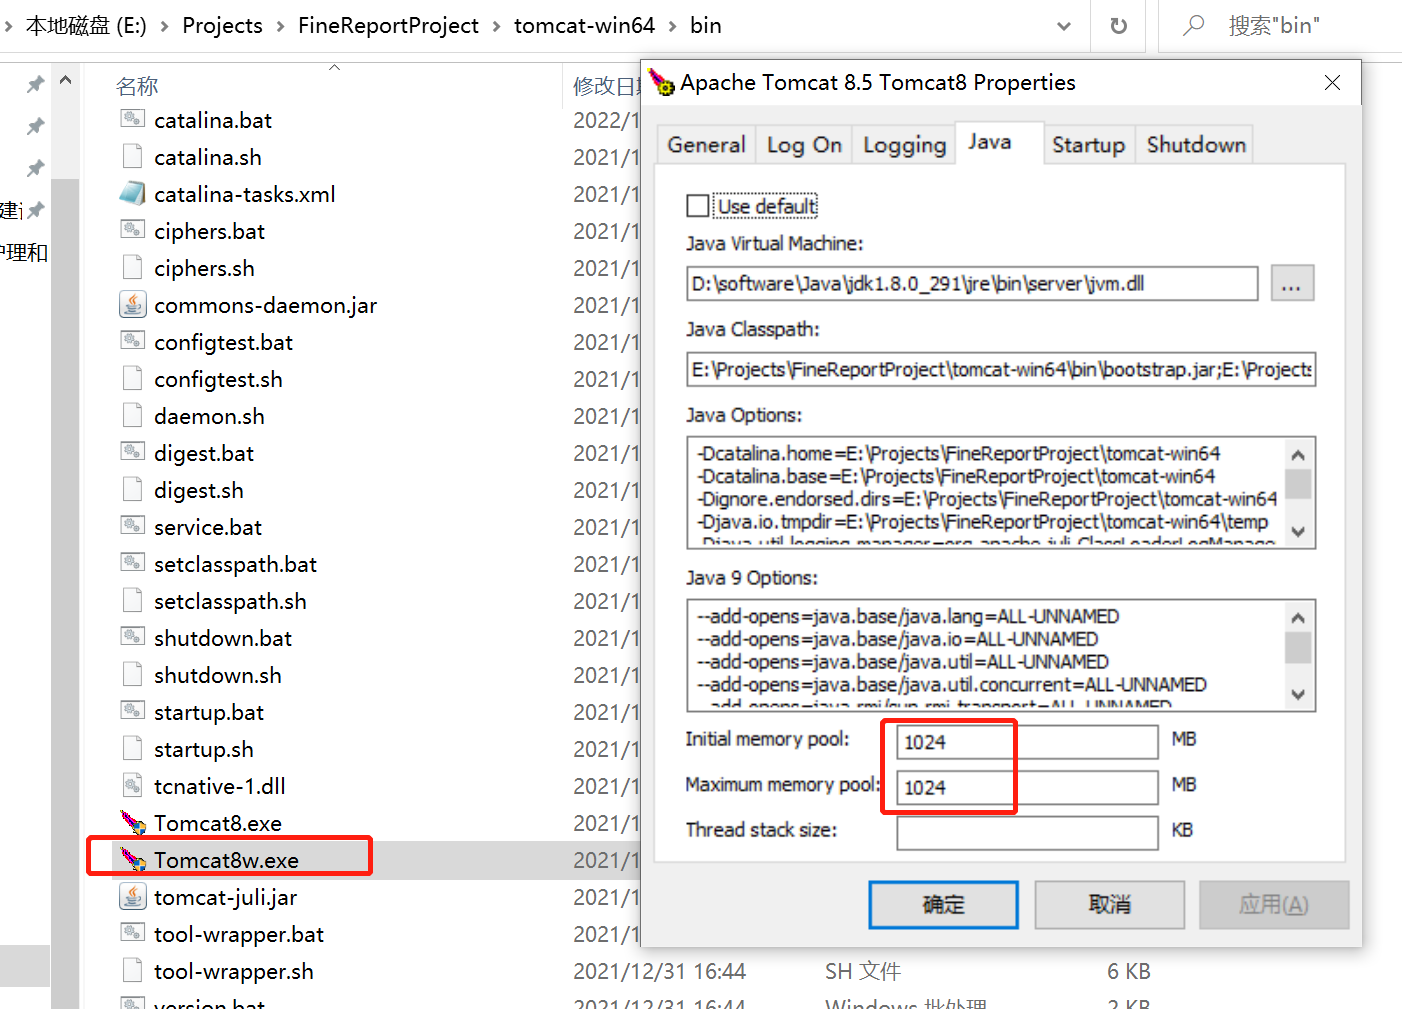The width and height of the screenshot is (1402, 1009).
Task: Switch to the Logging tab
Action: coord(904,145)
